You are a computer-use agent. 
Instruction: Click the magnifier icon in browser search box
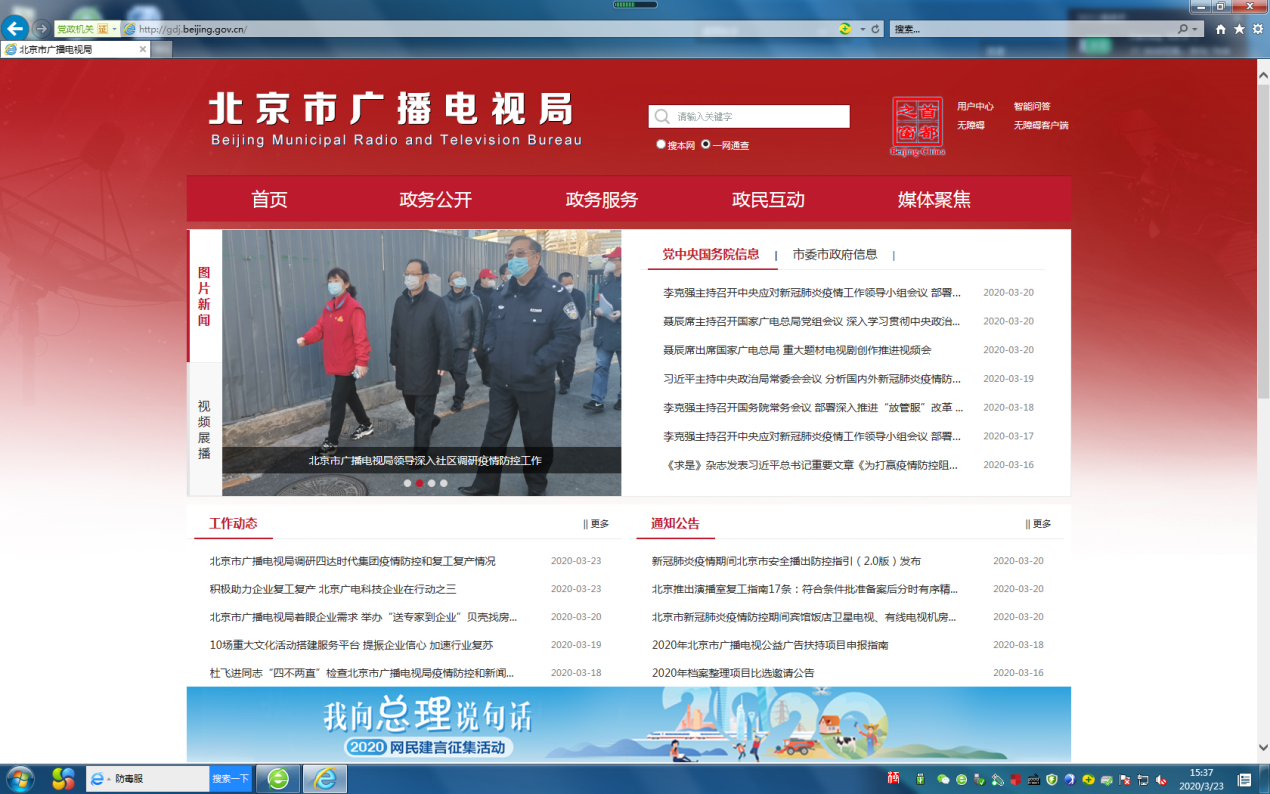(x=1182, y=29)
